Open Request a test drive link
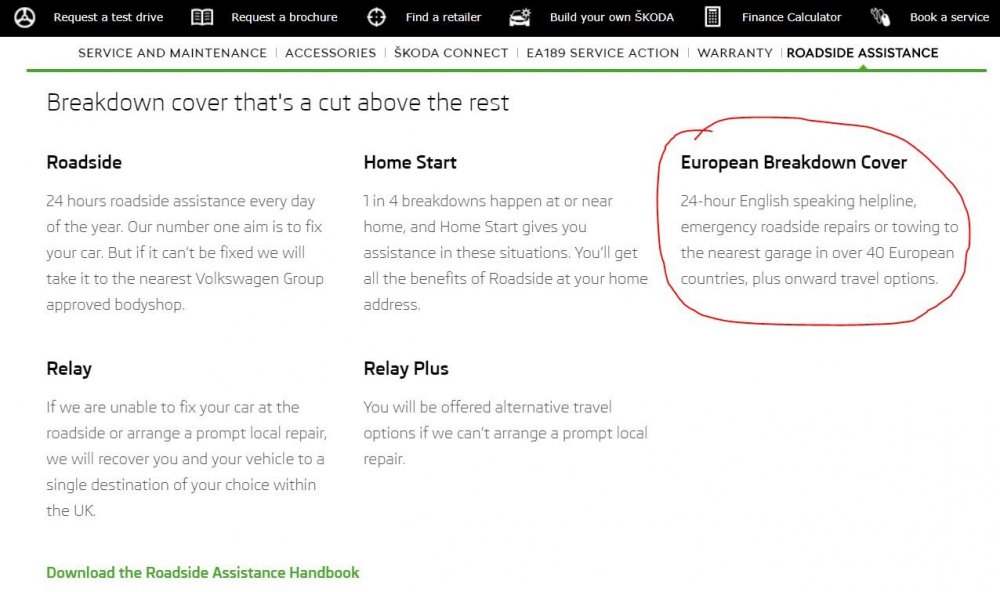The height and width of the screenshot is (592, 1000). point(108,17)
